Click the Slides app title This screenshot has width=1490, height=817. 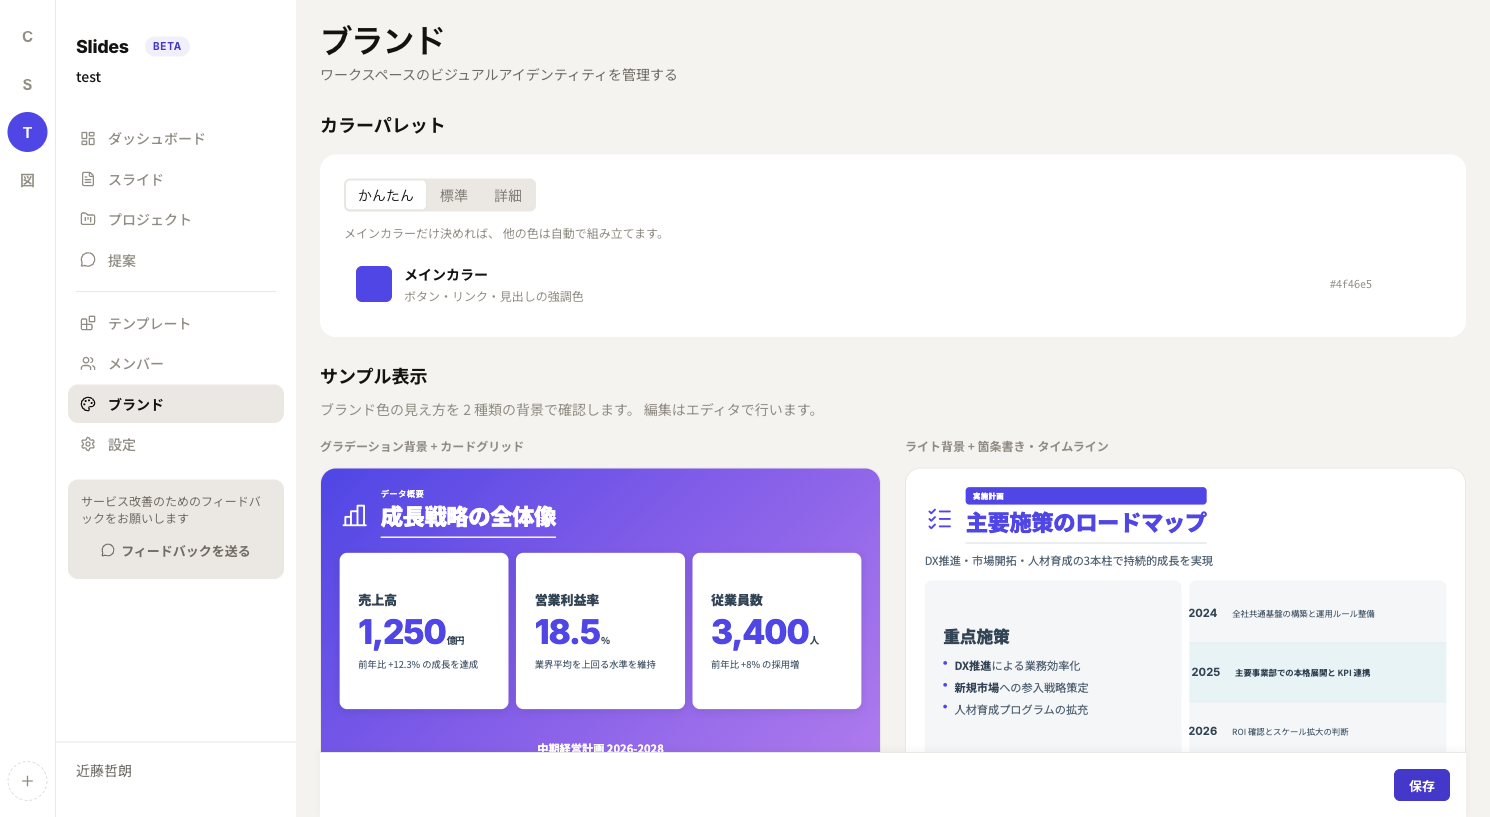tap(102, 47)
